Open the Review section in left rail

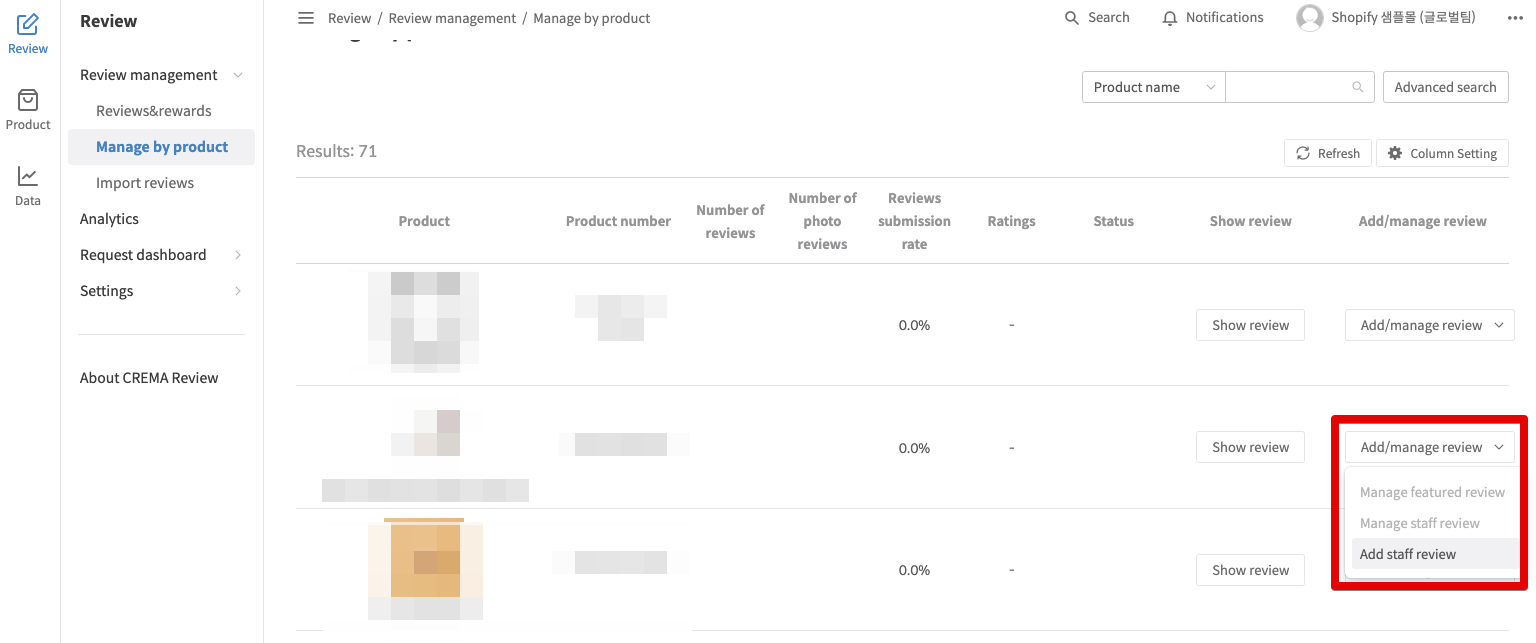pyautogui.click(x=28, y=33)
